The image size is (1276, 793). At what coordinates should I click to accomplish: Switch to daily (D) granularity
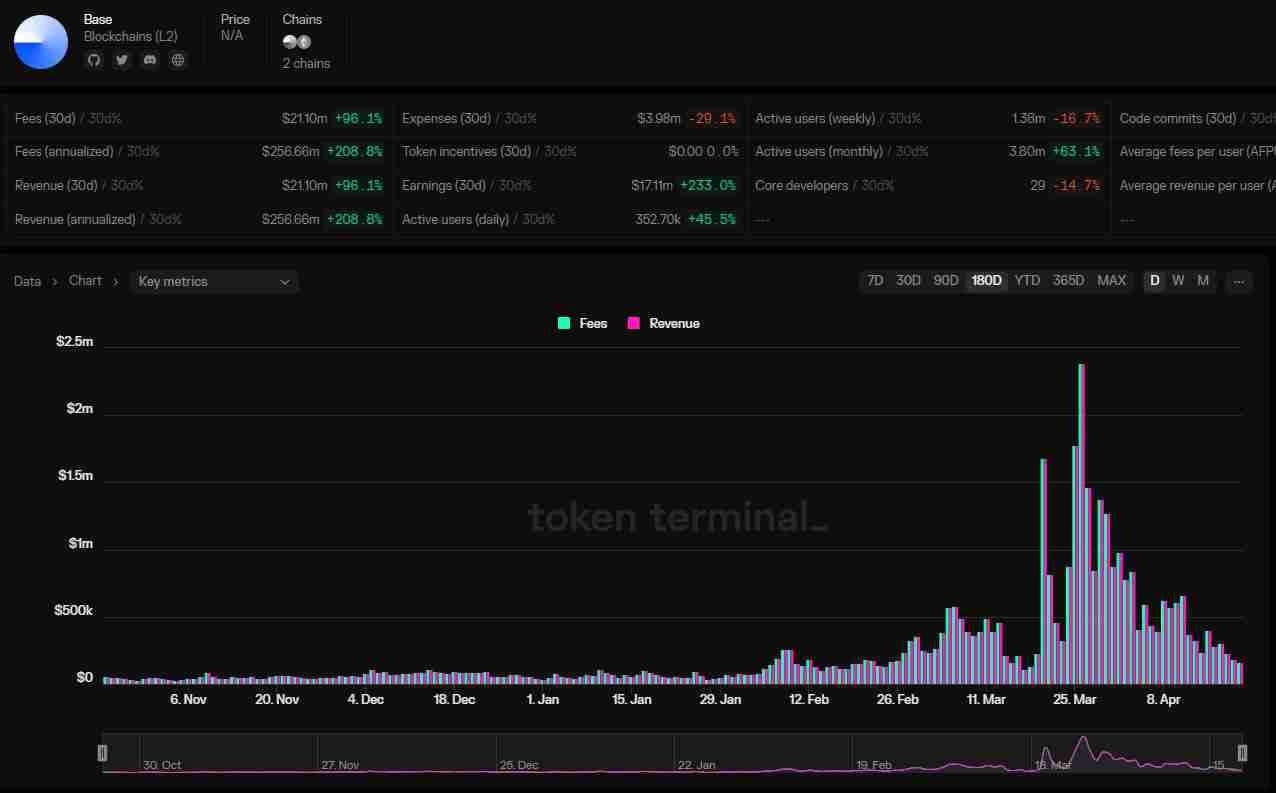pyautogui.click(x=1154, y=281)
